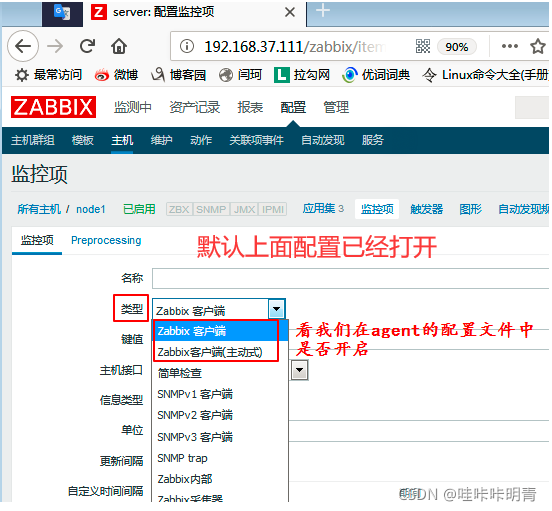
Task: Bookmark the page with the star icon
Action: pyautogui.click(x=538, y=46)
